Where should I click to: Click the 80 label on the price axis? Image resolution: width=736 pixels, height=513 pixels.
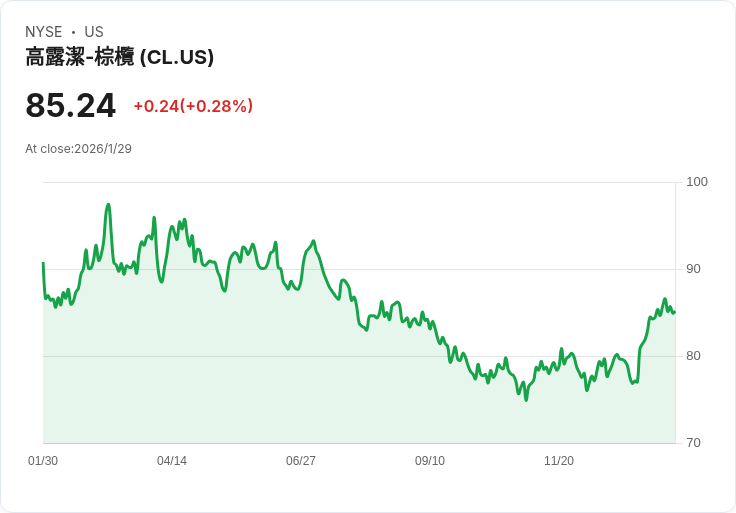pos(693,356)
